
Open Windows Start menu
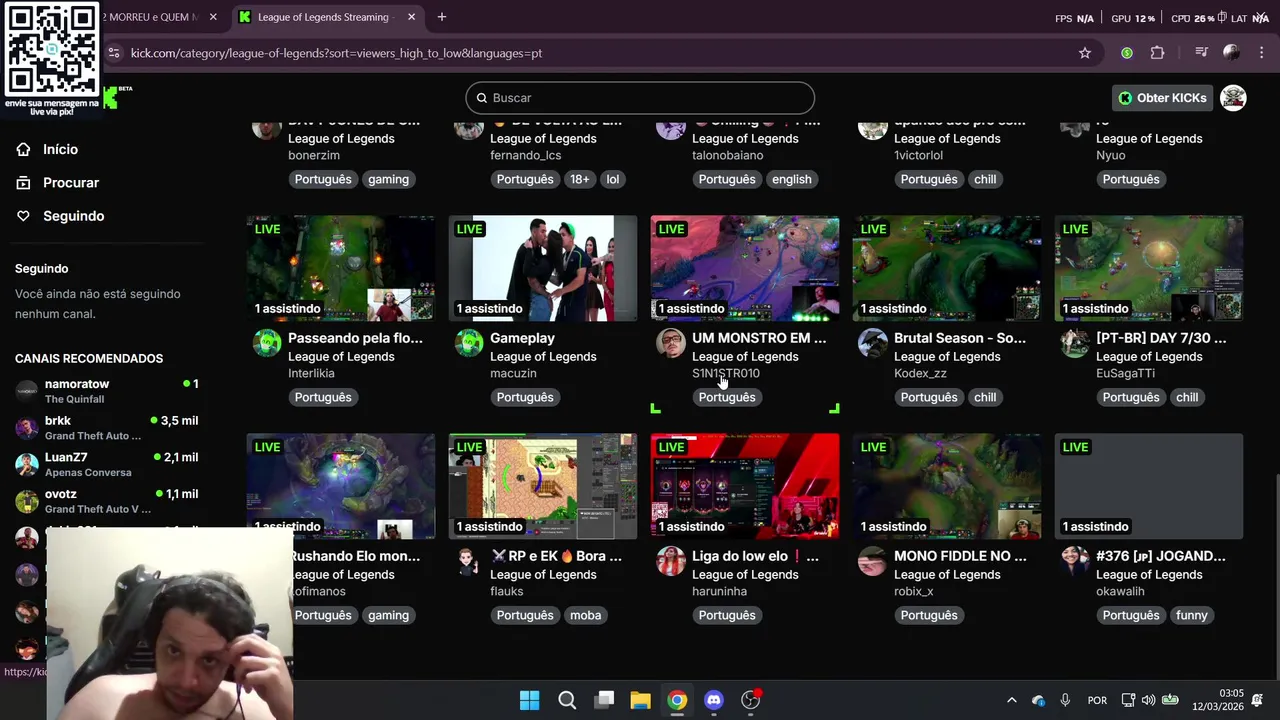click(530, 700)
